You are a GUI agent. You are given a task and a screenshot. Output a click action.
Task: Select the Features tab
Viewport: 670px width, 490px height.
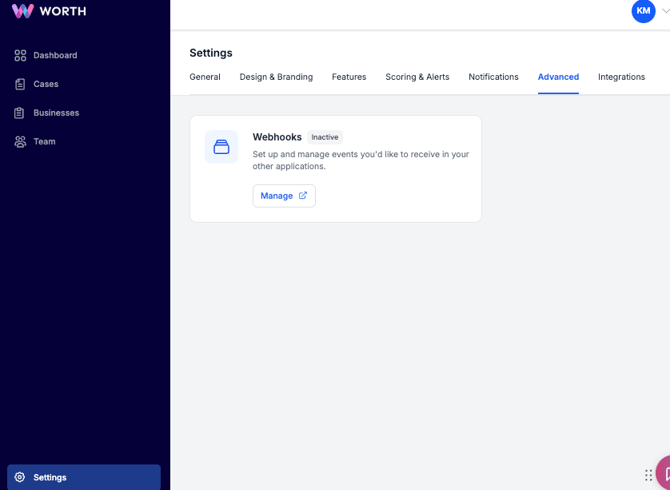coord(349,77)
